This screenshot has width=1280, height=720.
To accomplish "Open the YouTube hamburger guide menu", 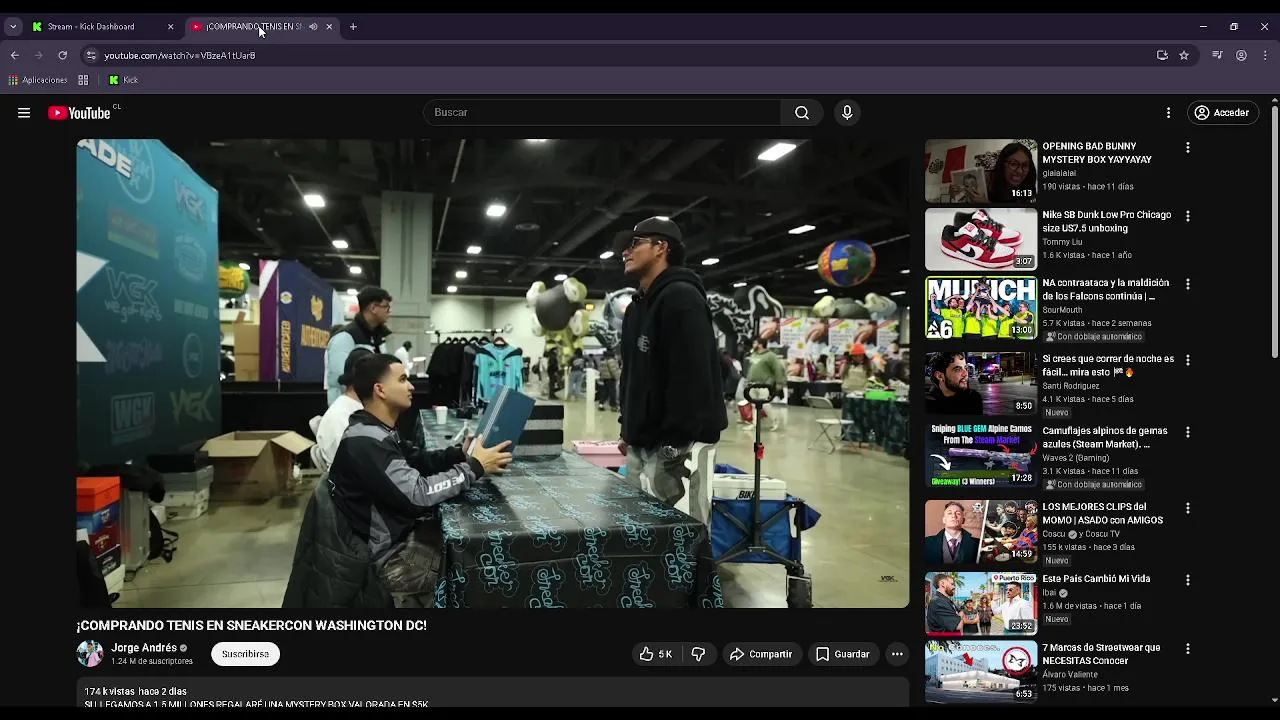I will [x=24, y=113].
